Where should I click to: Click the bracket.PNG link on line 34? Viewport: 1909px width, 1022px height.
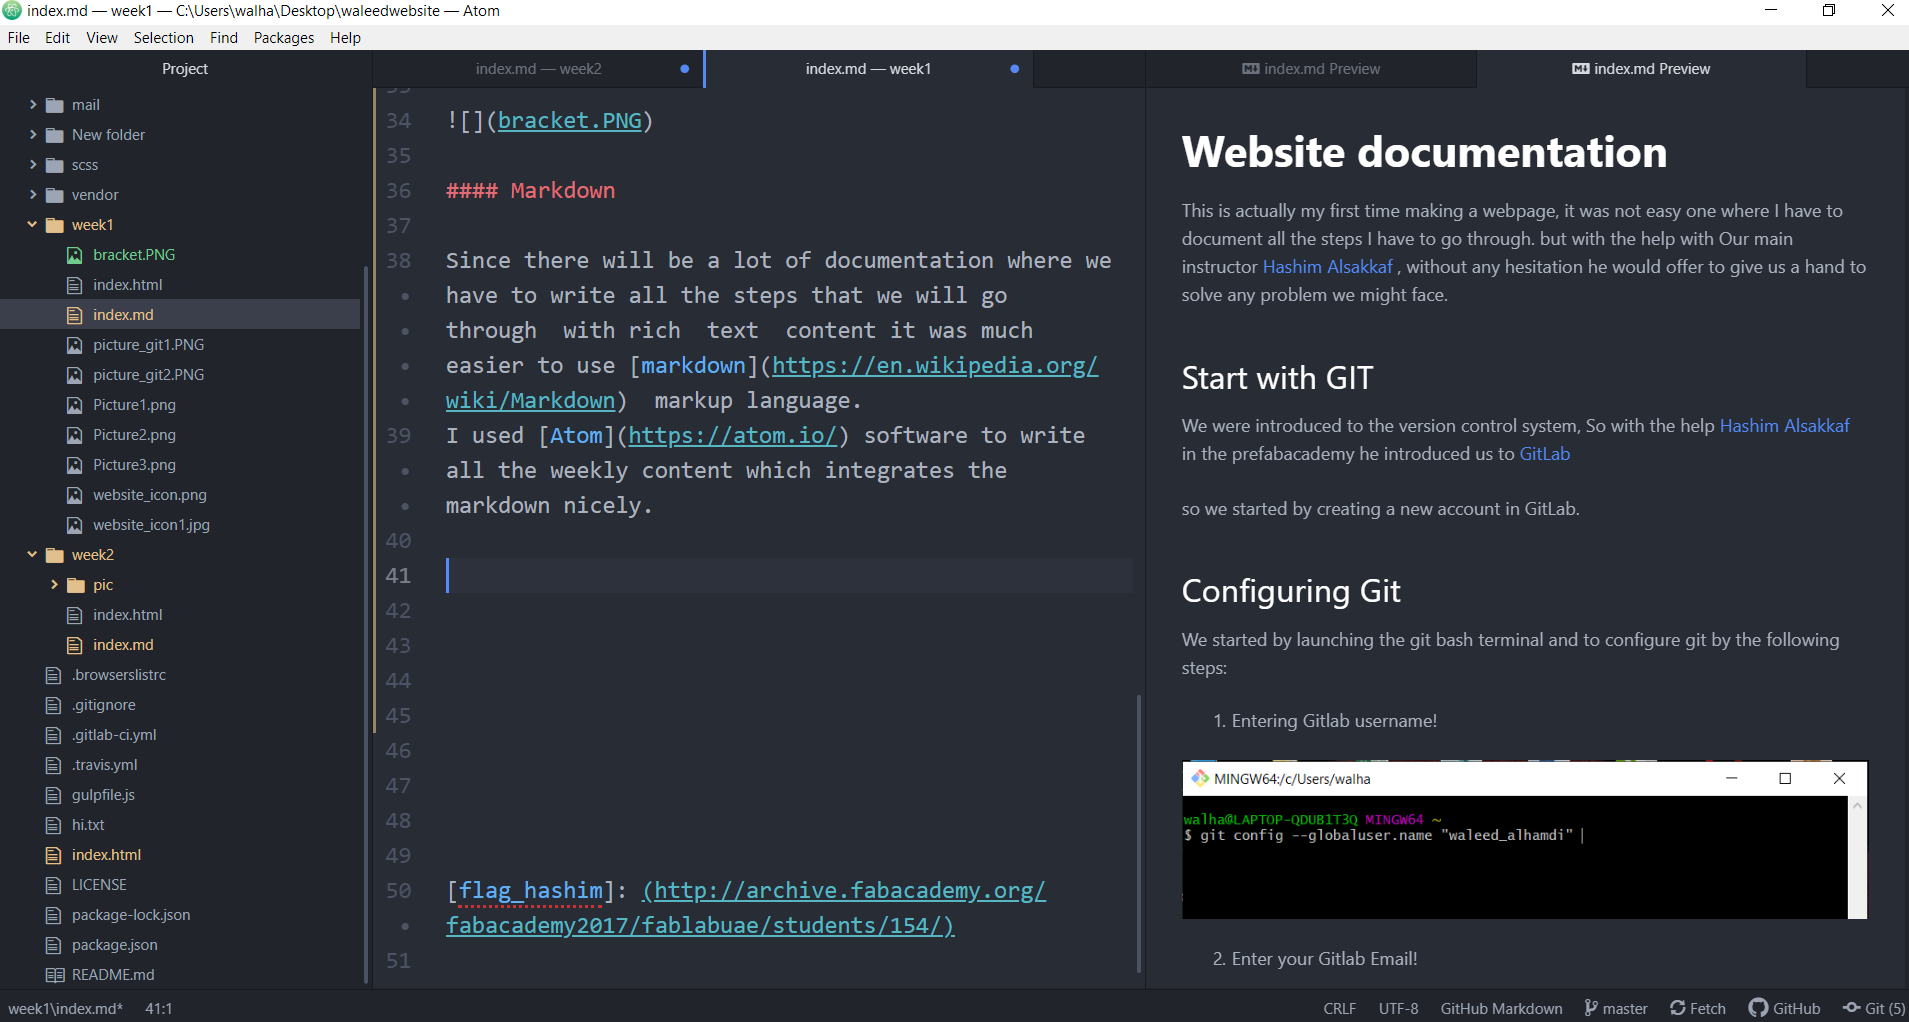tap(570, 121)
